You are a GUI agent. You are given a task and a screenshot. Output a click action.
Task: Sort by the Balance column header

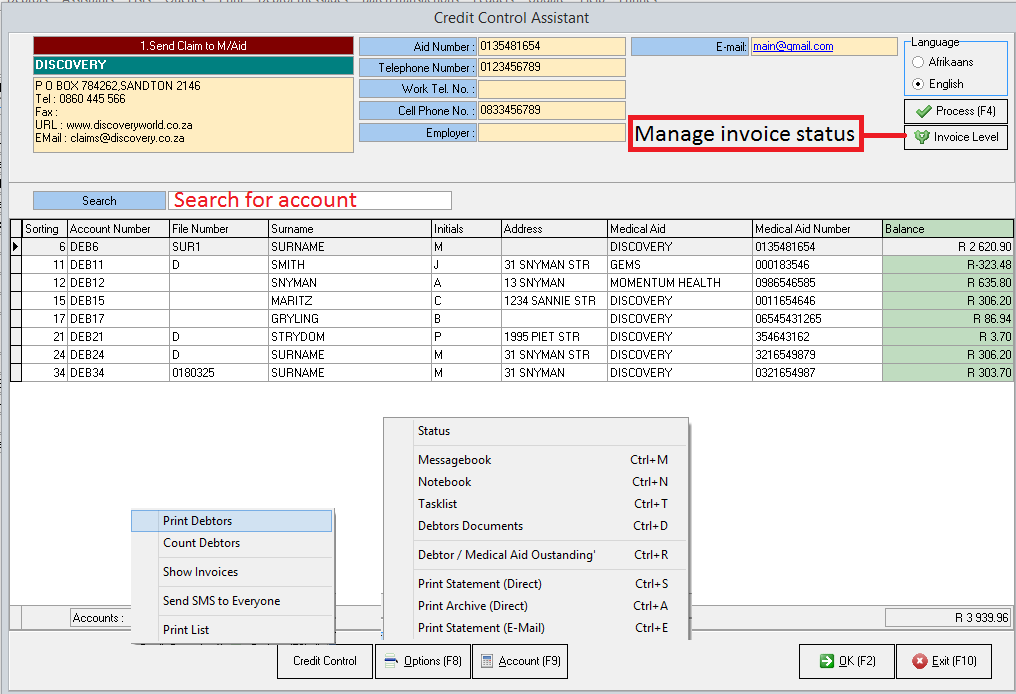click(x=948, y=229)
